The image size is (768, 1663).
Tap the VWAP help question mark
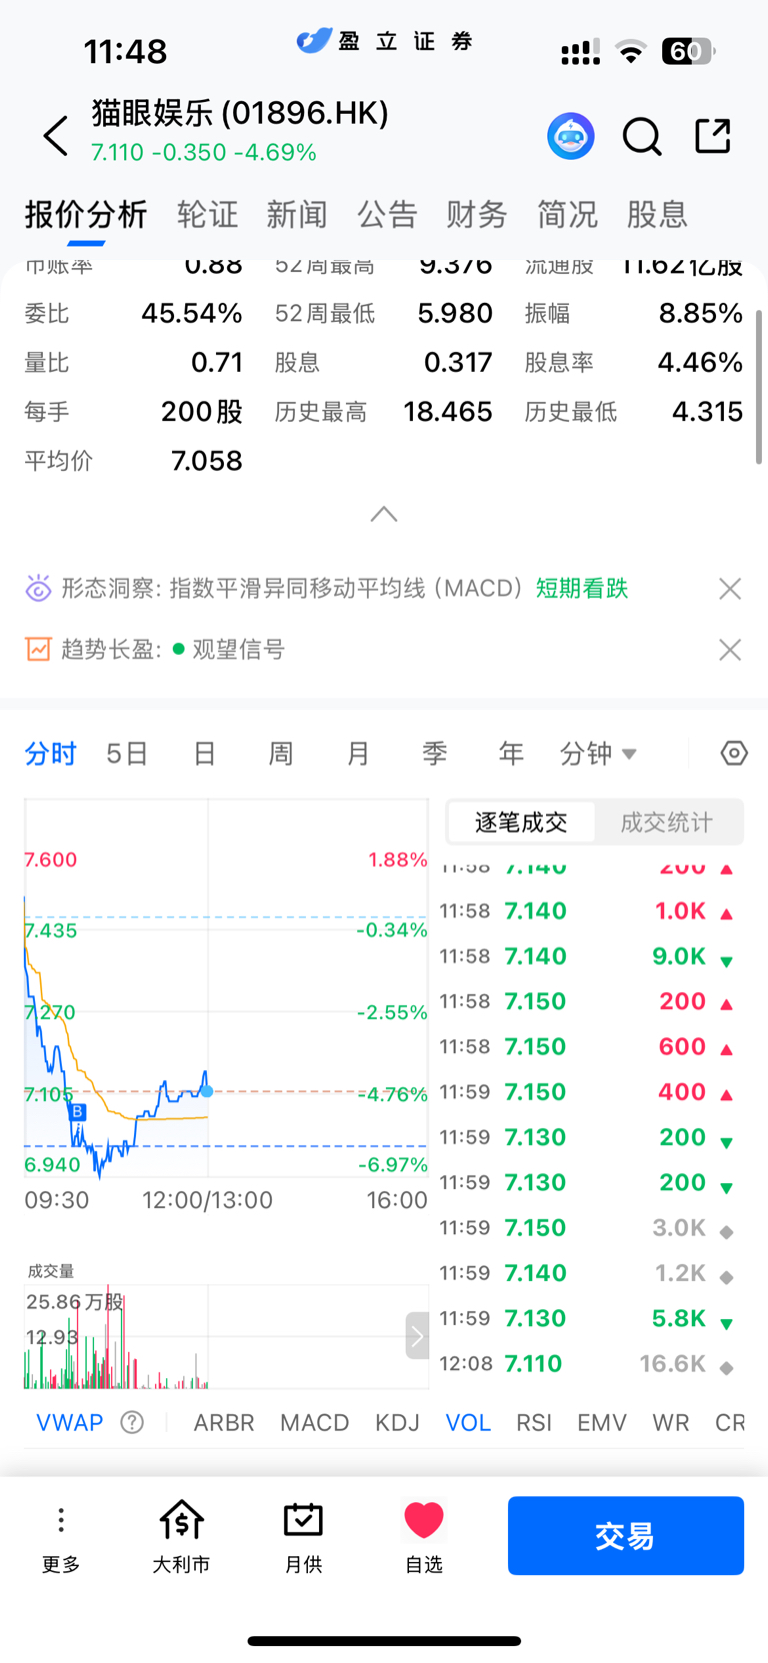[x=132, y=1422]
